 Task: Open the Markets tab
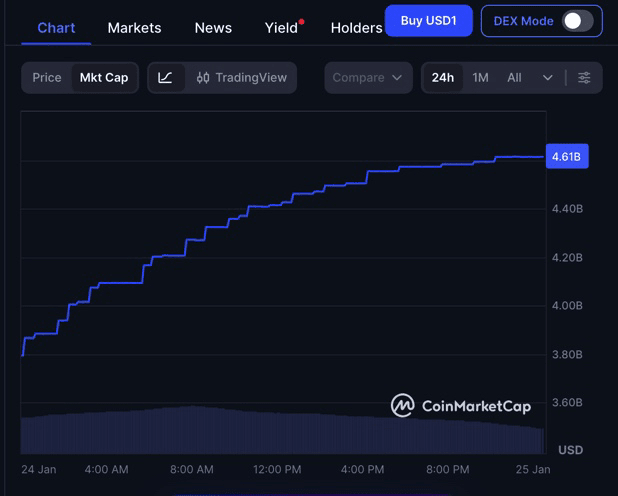(134, 28)
